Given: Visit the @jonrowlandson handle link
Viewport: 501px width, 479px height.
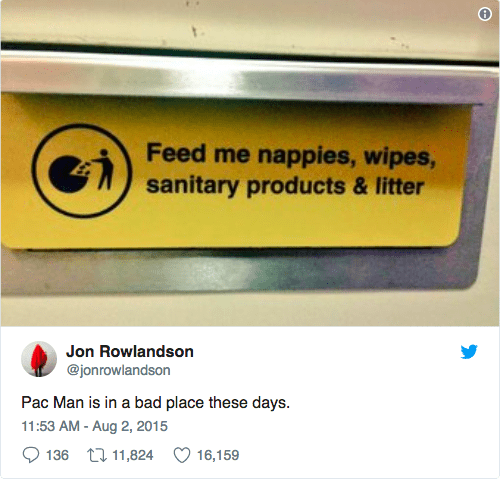Looking at the screenshot, I should (119, 370).
